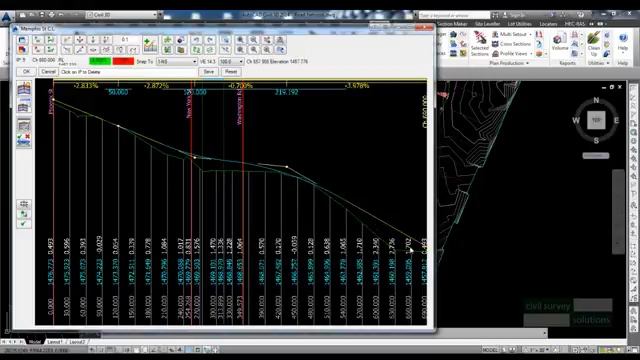Switch to the Layout1 tab
This screenshot has height=360, width=640.
click(x=54, y=342)
